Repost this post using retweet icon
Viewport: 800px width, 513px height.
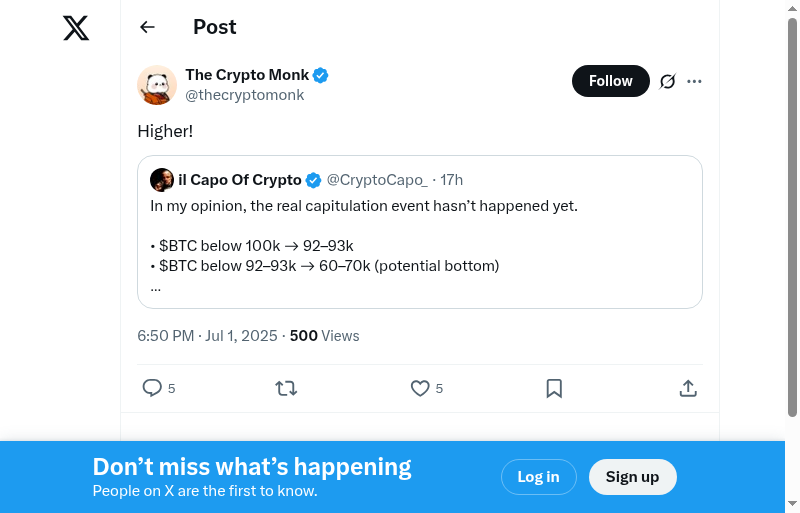[286, 388]
